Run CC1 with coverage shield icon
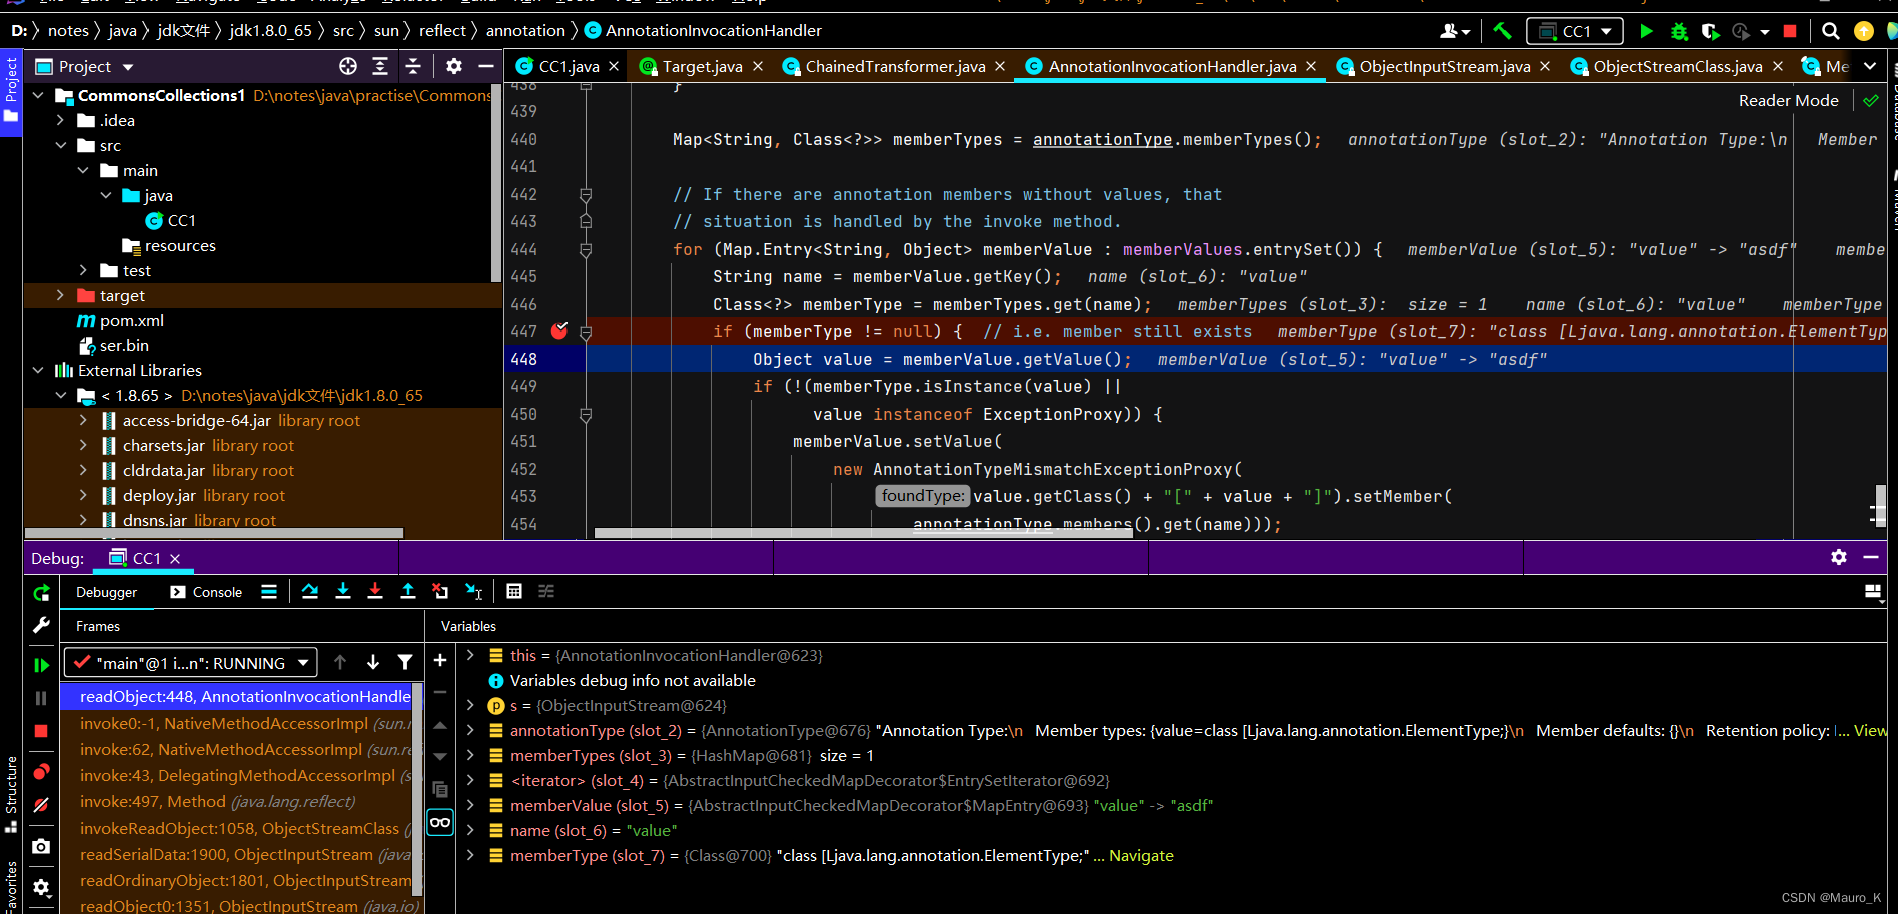Image resolution: width=1898 pixels, height=914 pixels. tap(1710, 31)
